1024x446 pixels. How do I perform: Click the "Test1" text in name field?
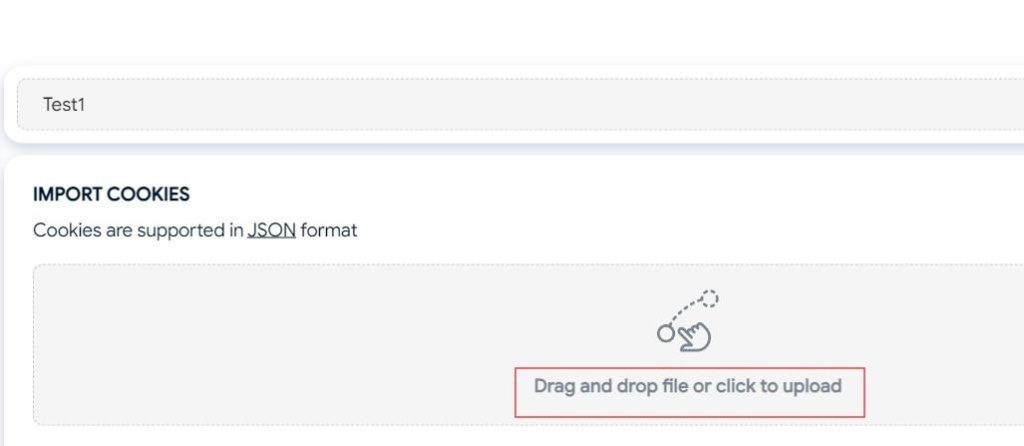pos(64,104)
